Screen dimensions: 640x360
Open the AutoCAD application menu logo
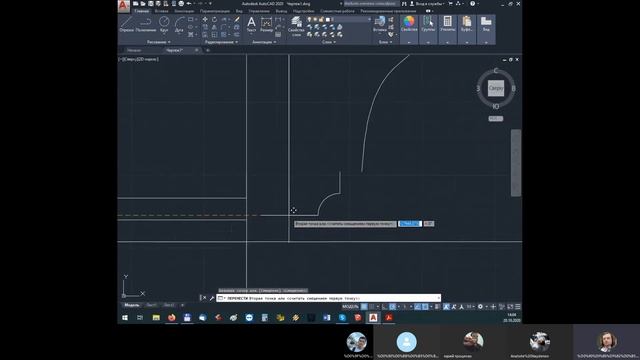[123, 6]
